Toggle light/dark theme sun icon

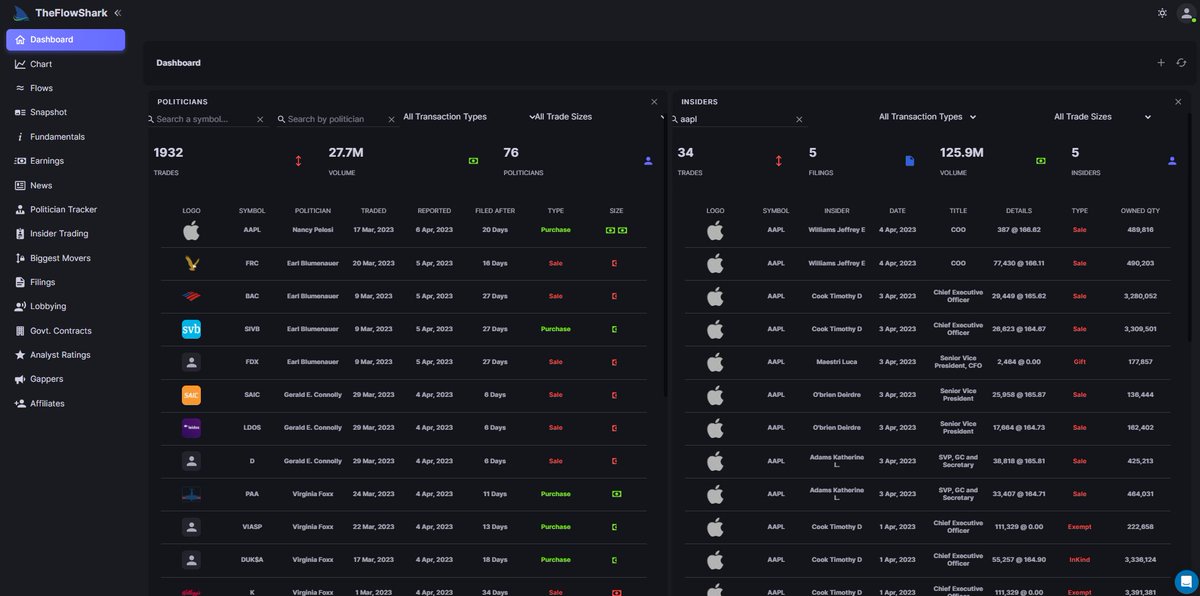point(1162,13)
